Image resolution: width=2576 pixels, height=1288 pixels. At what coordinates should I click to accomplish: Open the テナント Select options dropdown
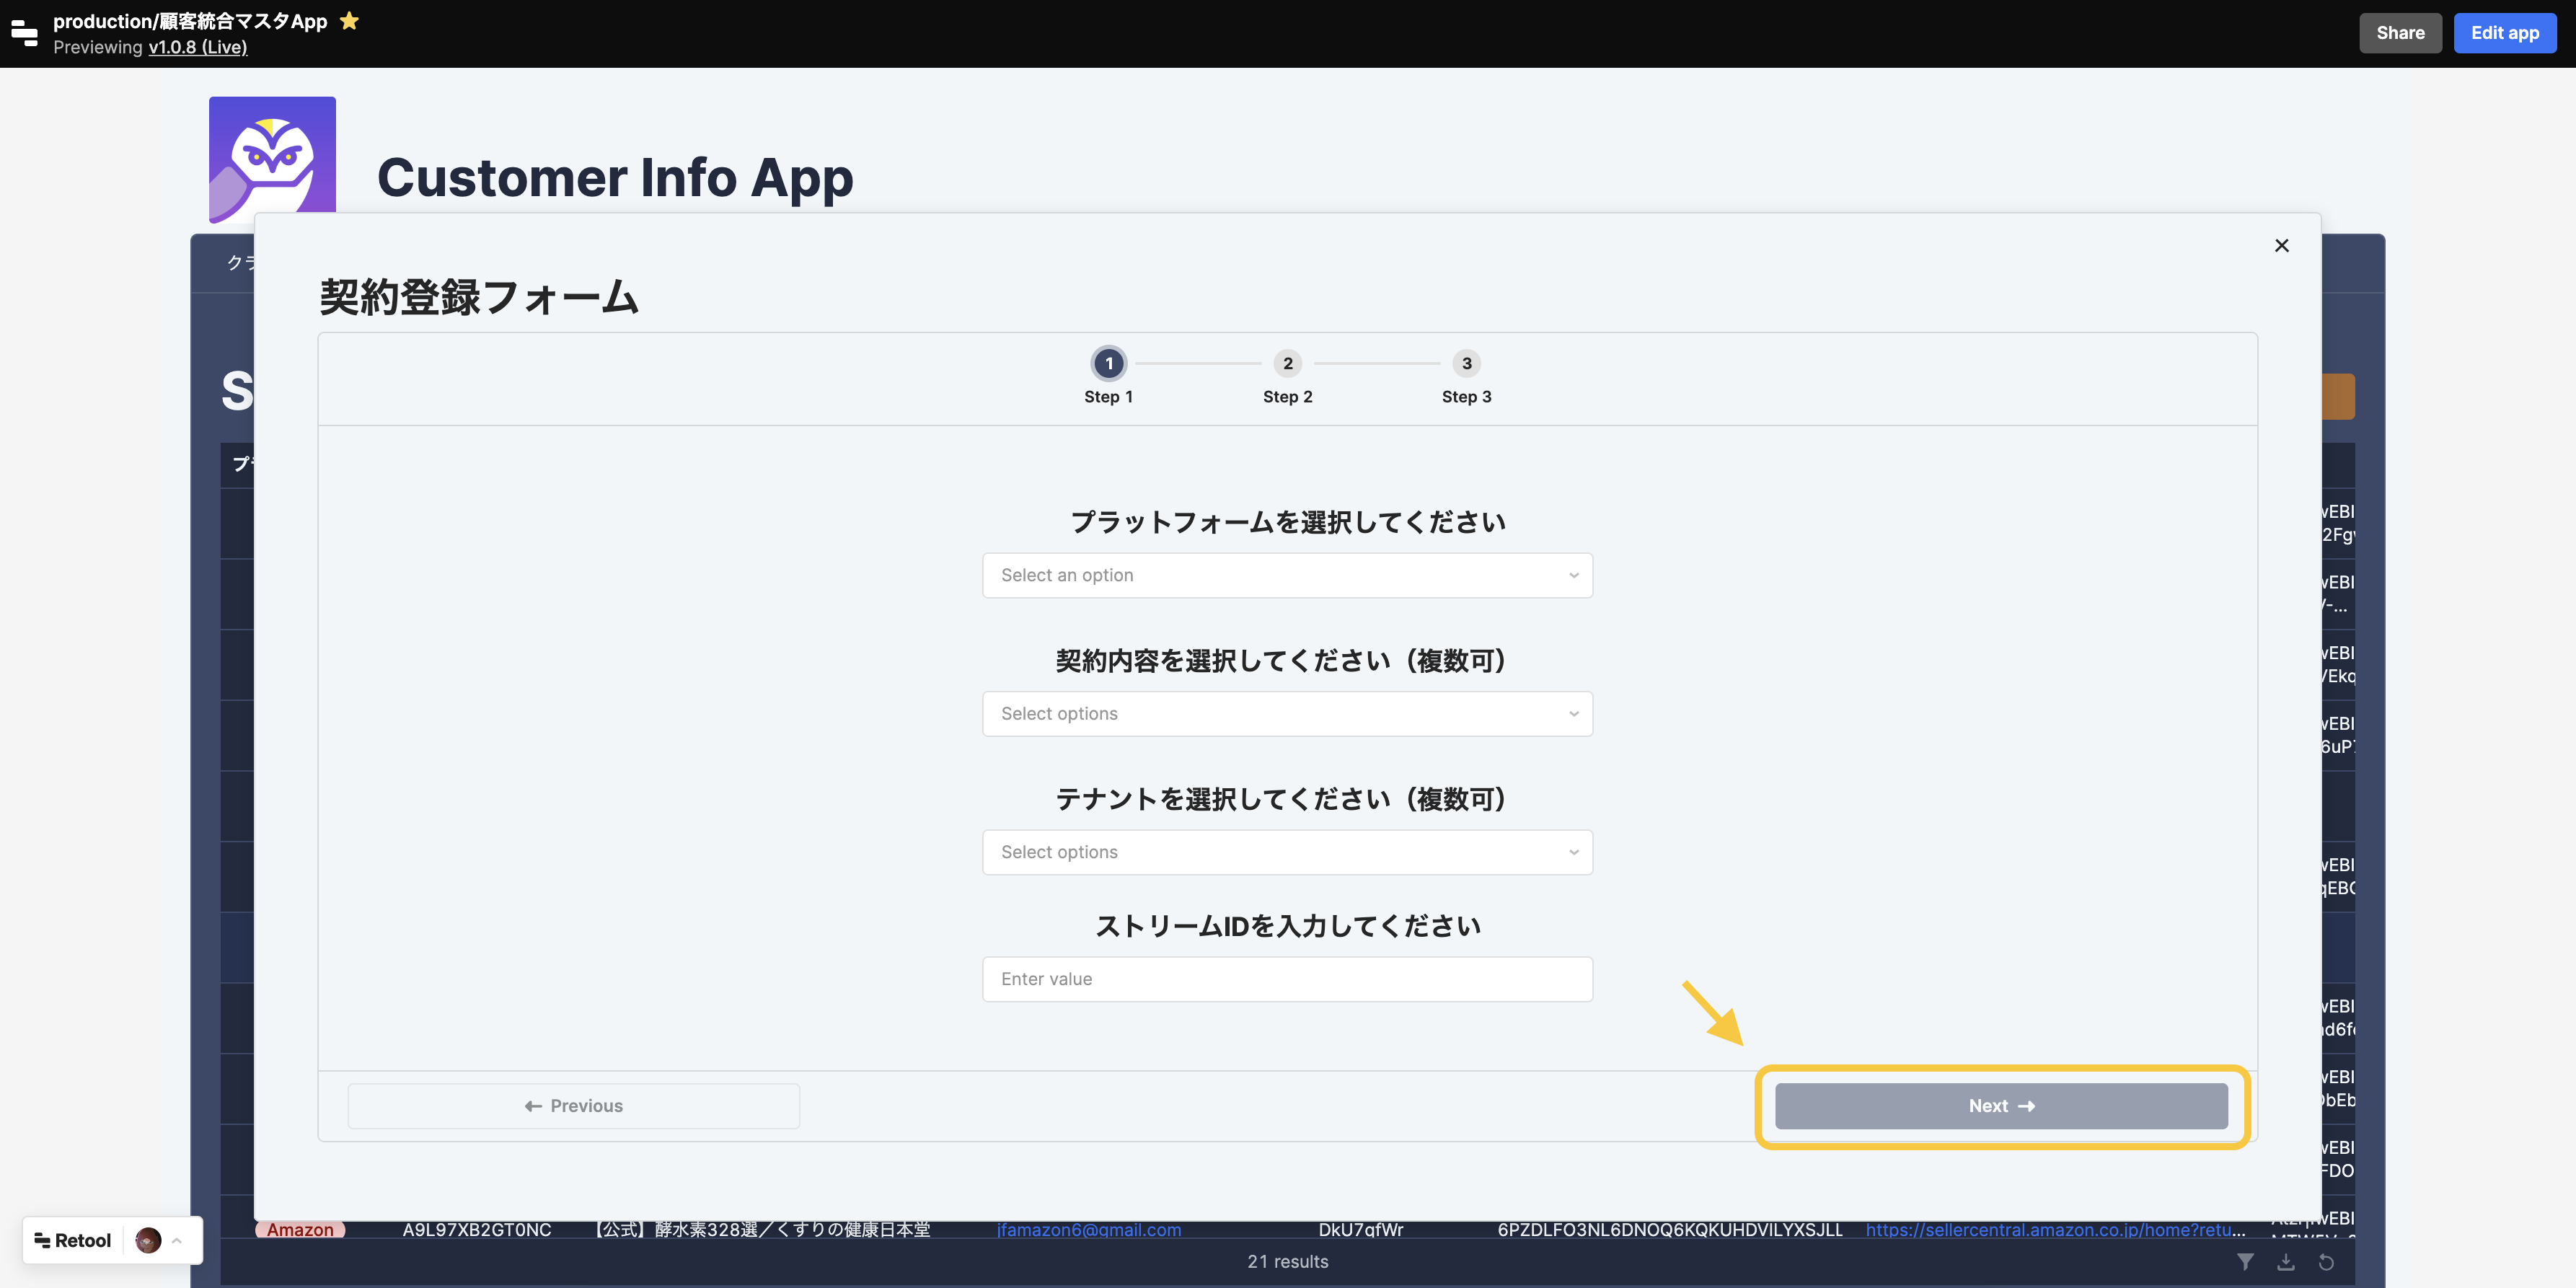click(1287, 851)
